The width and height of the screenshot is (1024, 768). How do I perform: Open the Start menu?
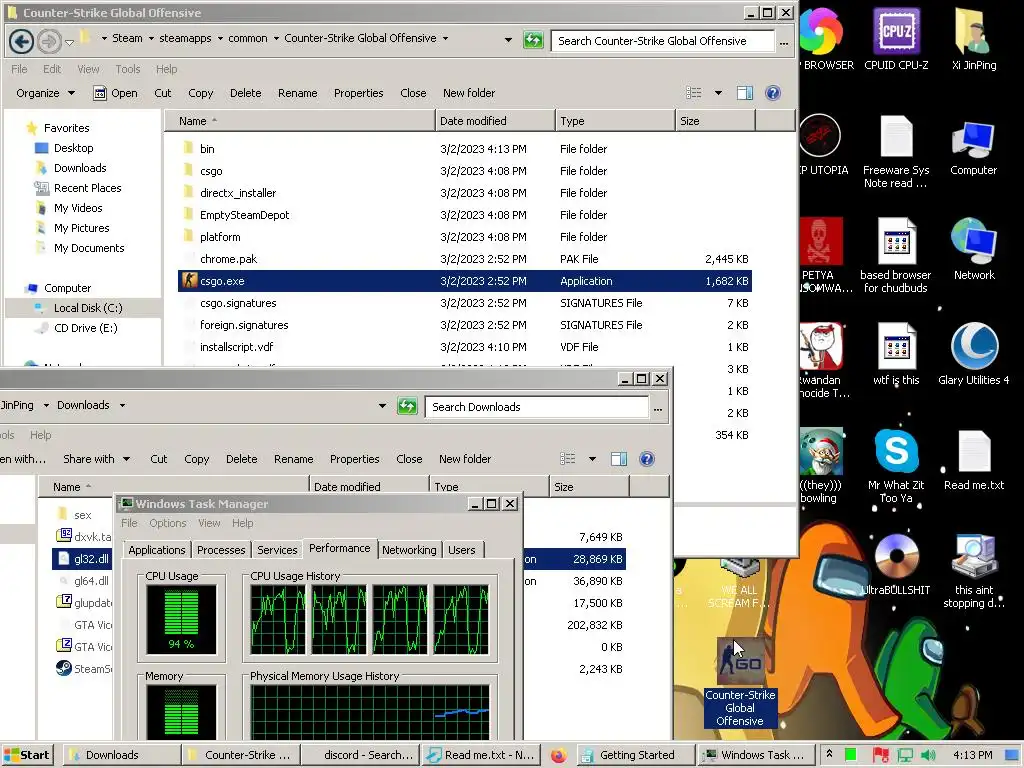[27, 755]
